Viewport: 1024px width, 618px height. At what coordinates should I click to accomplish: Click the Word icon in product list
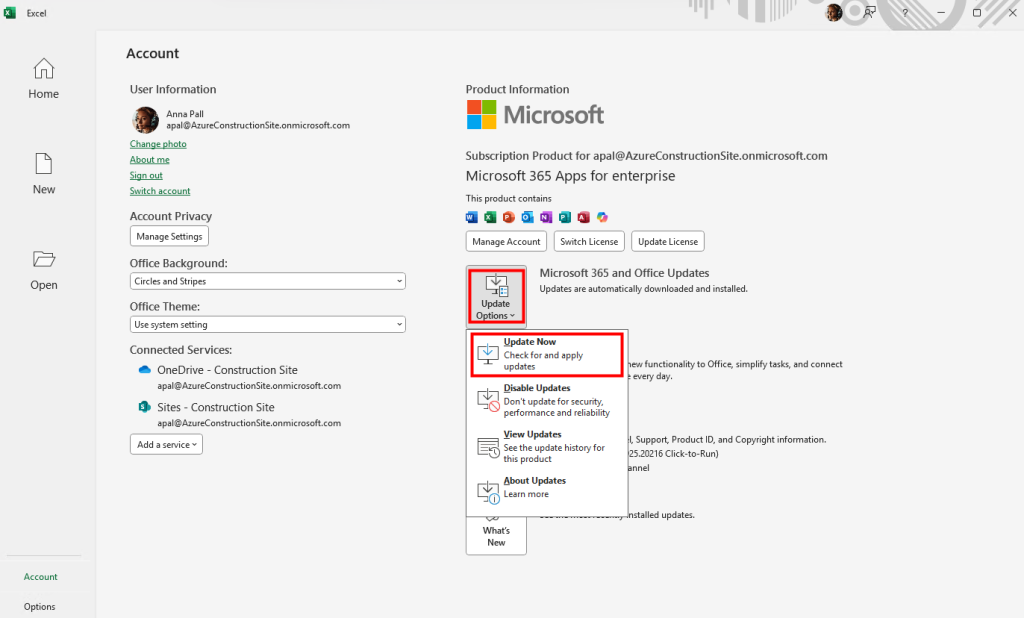point(472,218)
